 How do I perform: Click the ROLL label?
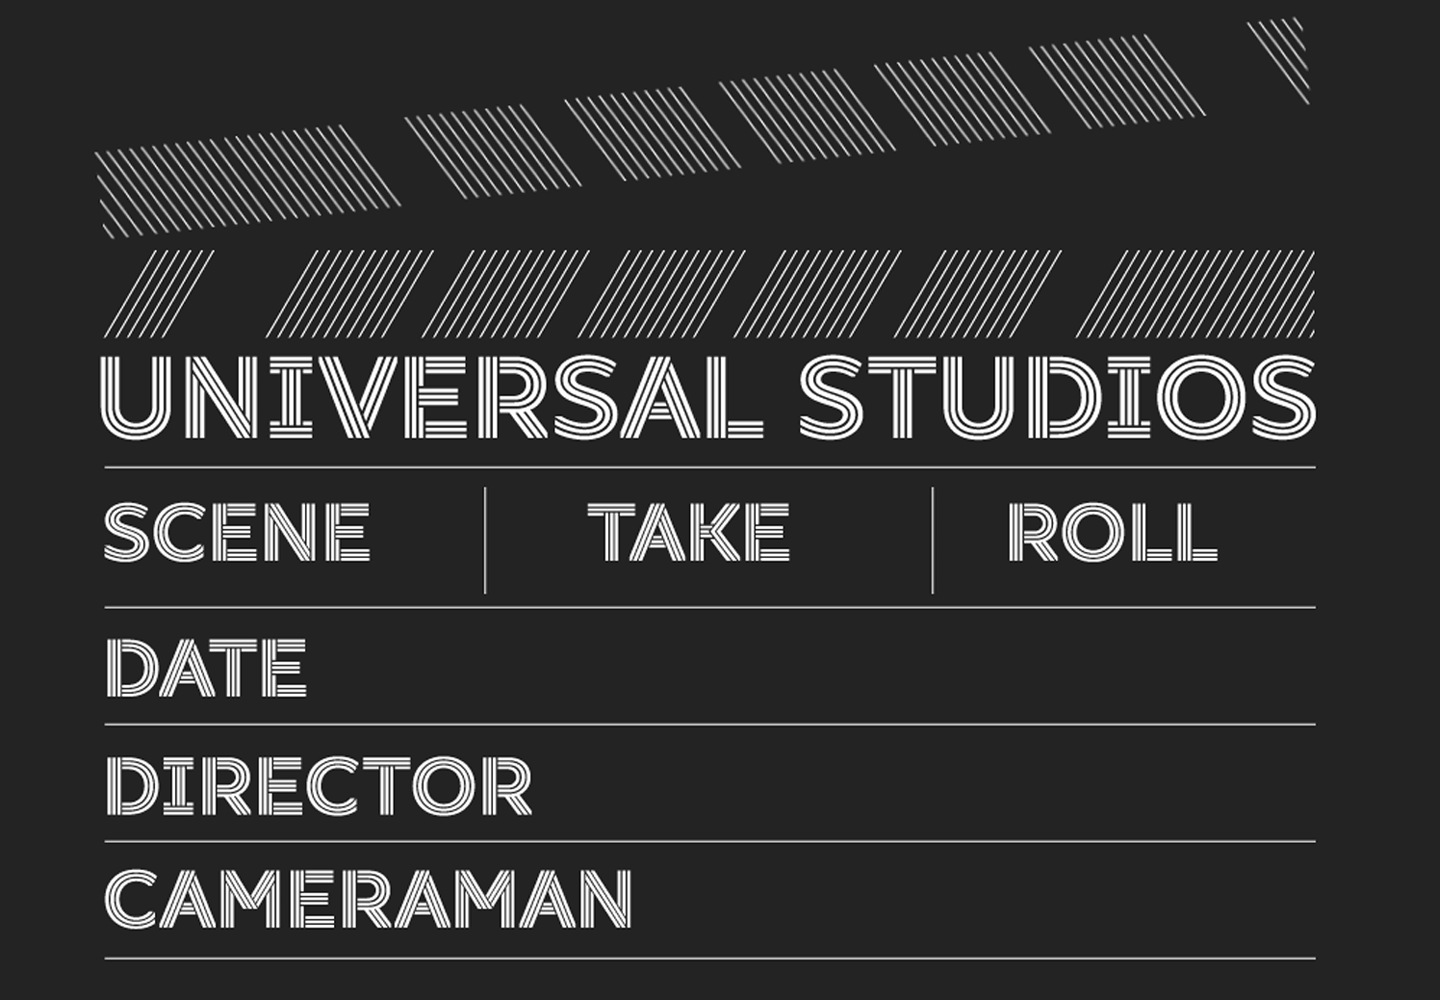point(1111,532)
